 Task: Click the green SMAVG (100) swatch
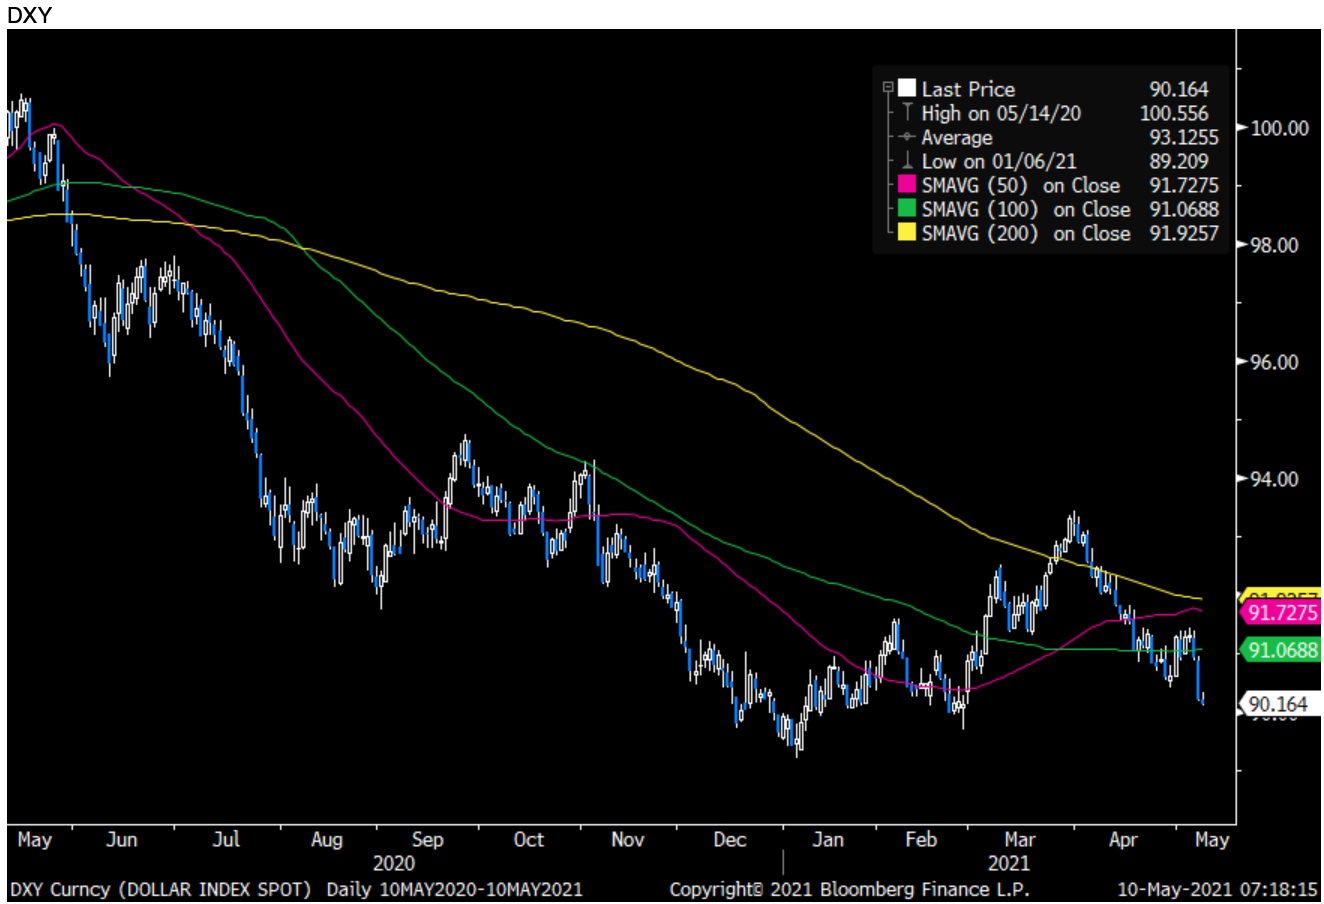pos(907,209)
